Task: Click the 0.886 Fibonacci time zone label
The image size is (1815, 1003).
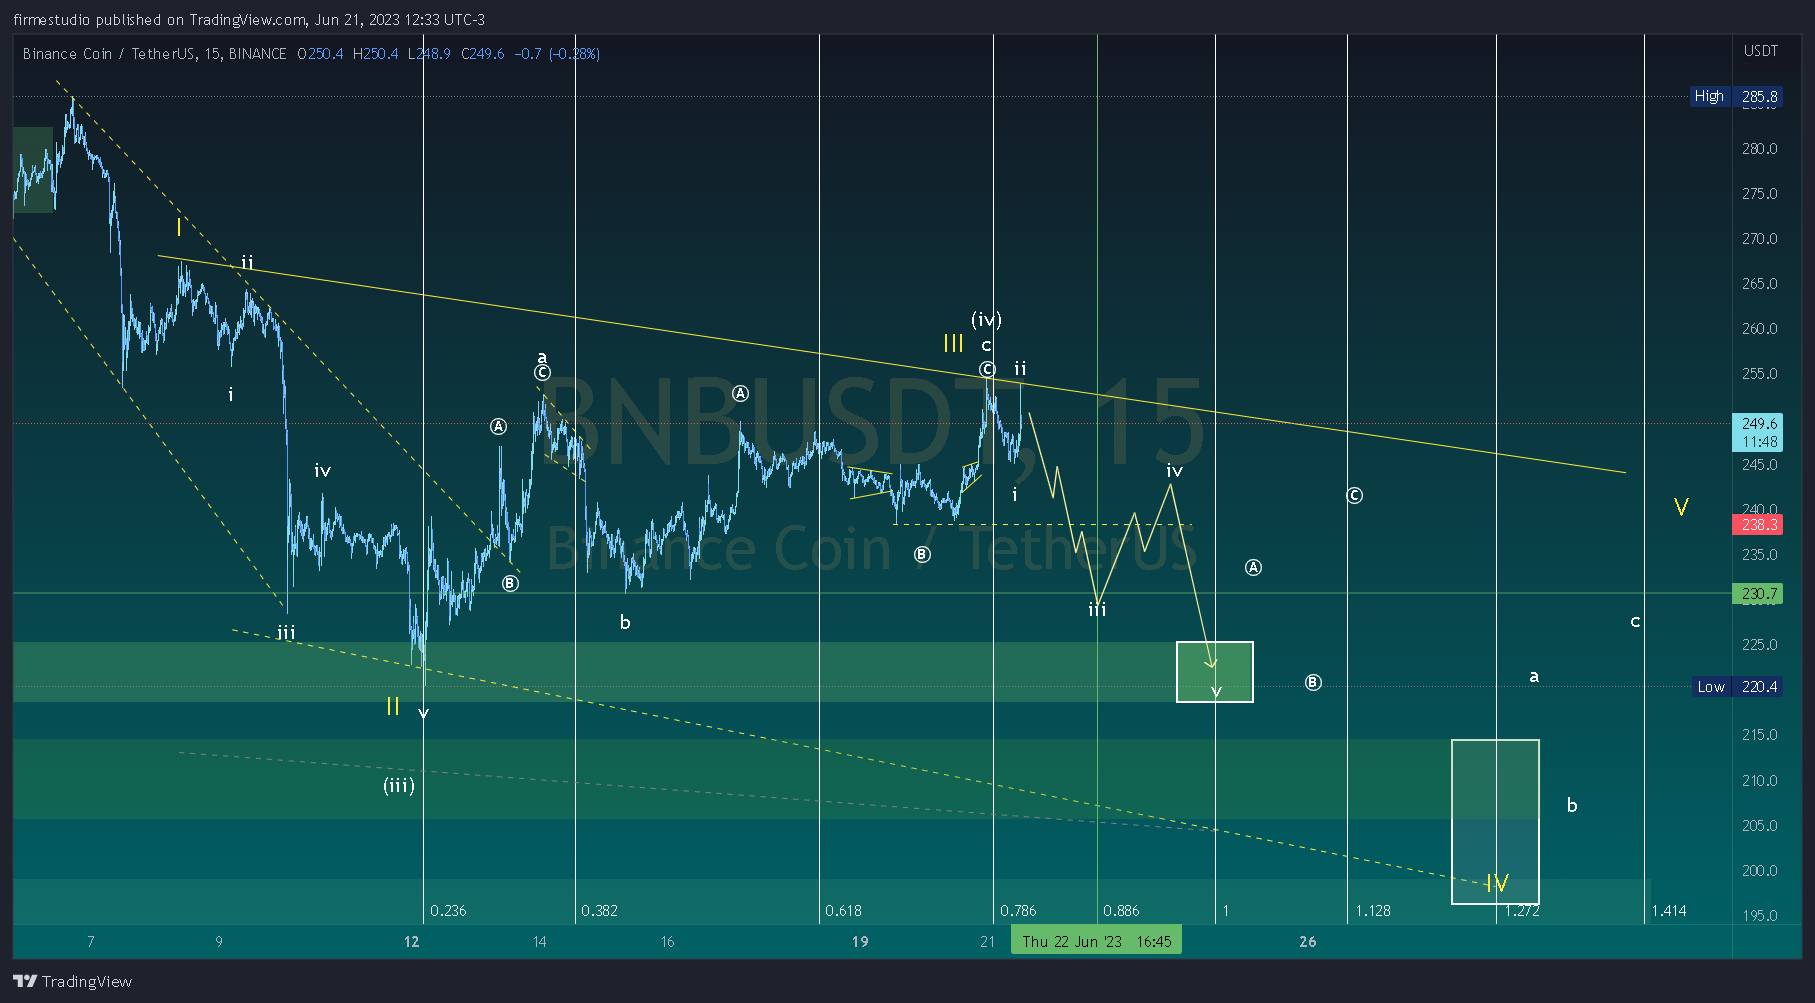Action: [1121, 911]
